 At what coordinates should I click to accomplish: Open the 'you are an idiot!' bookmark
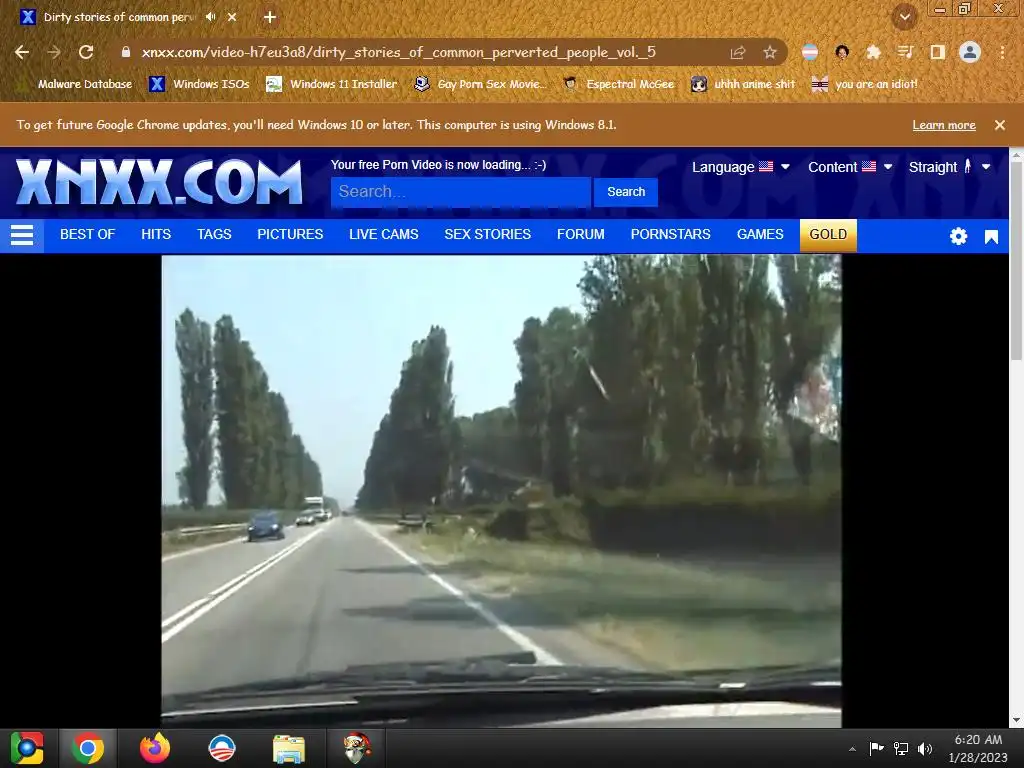(865, 84)
